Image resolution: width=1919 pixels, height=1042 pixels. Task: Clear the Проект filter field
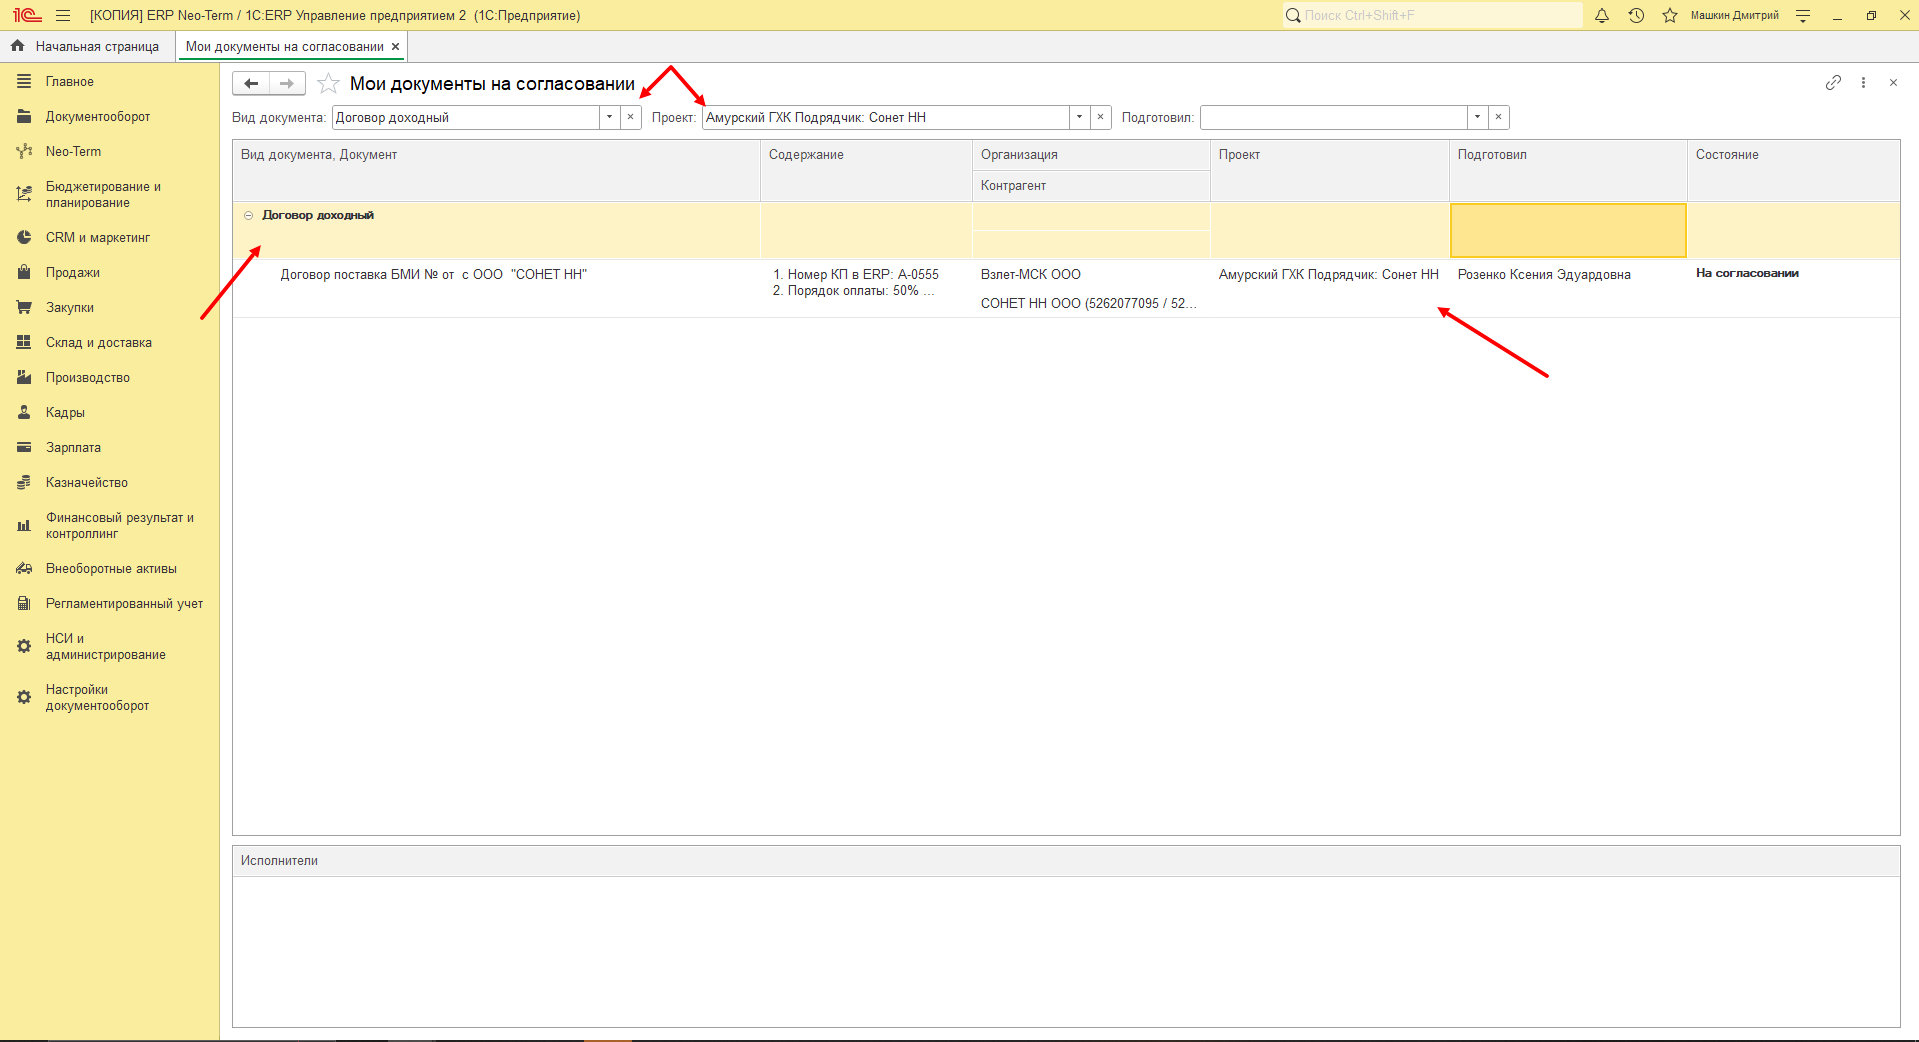coord(1100,117)
